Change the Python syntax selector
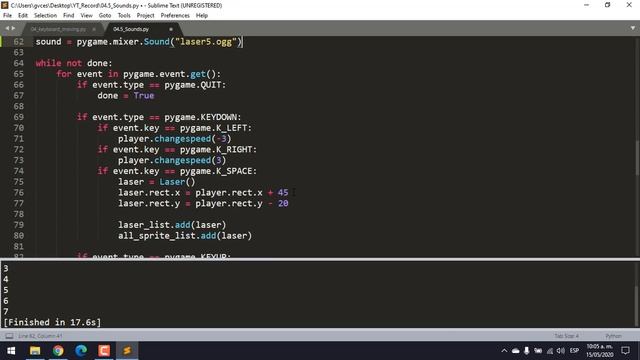The height and width of the screenshot is (360, 640). point(613,336)
